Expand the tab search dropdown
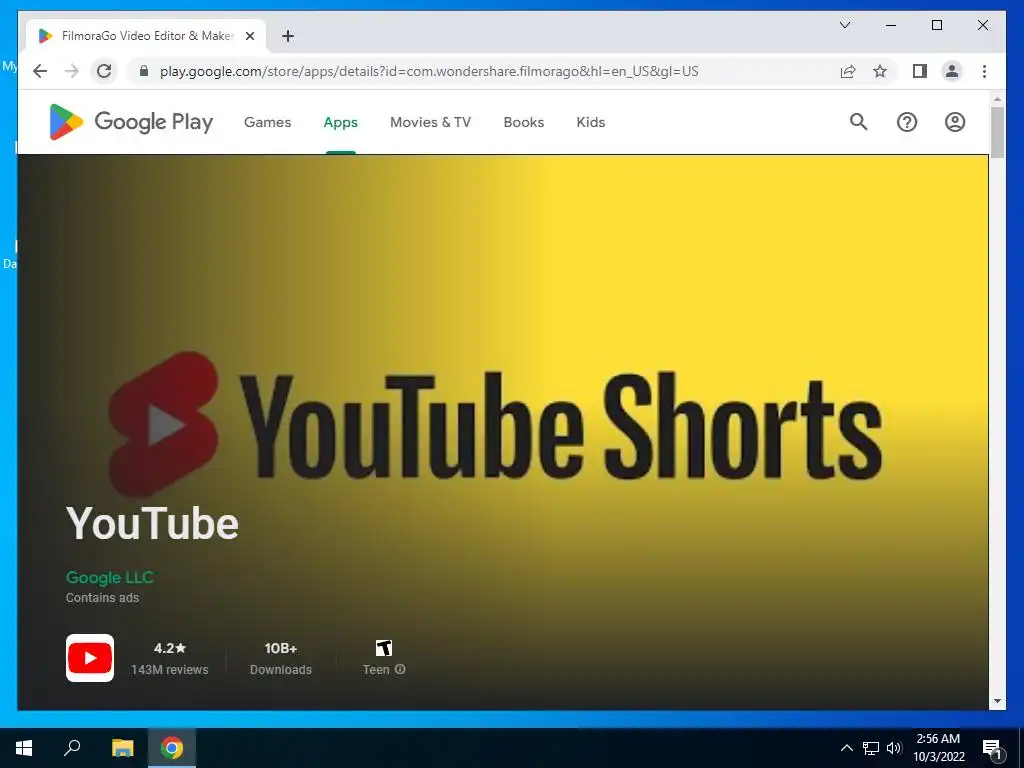The image size is (1024, 768). tap(844, 25)
